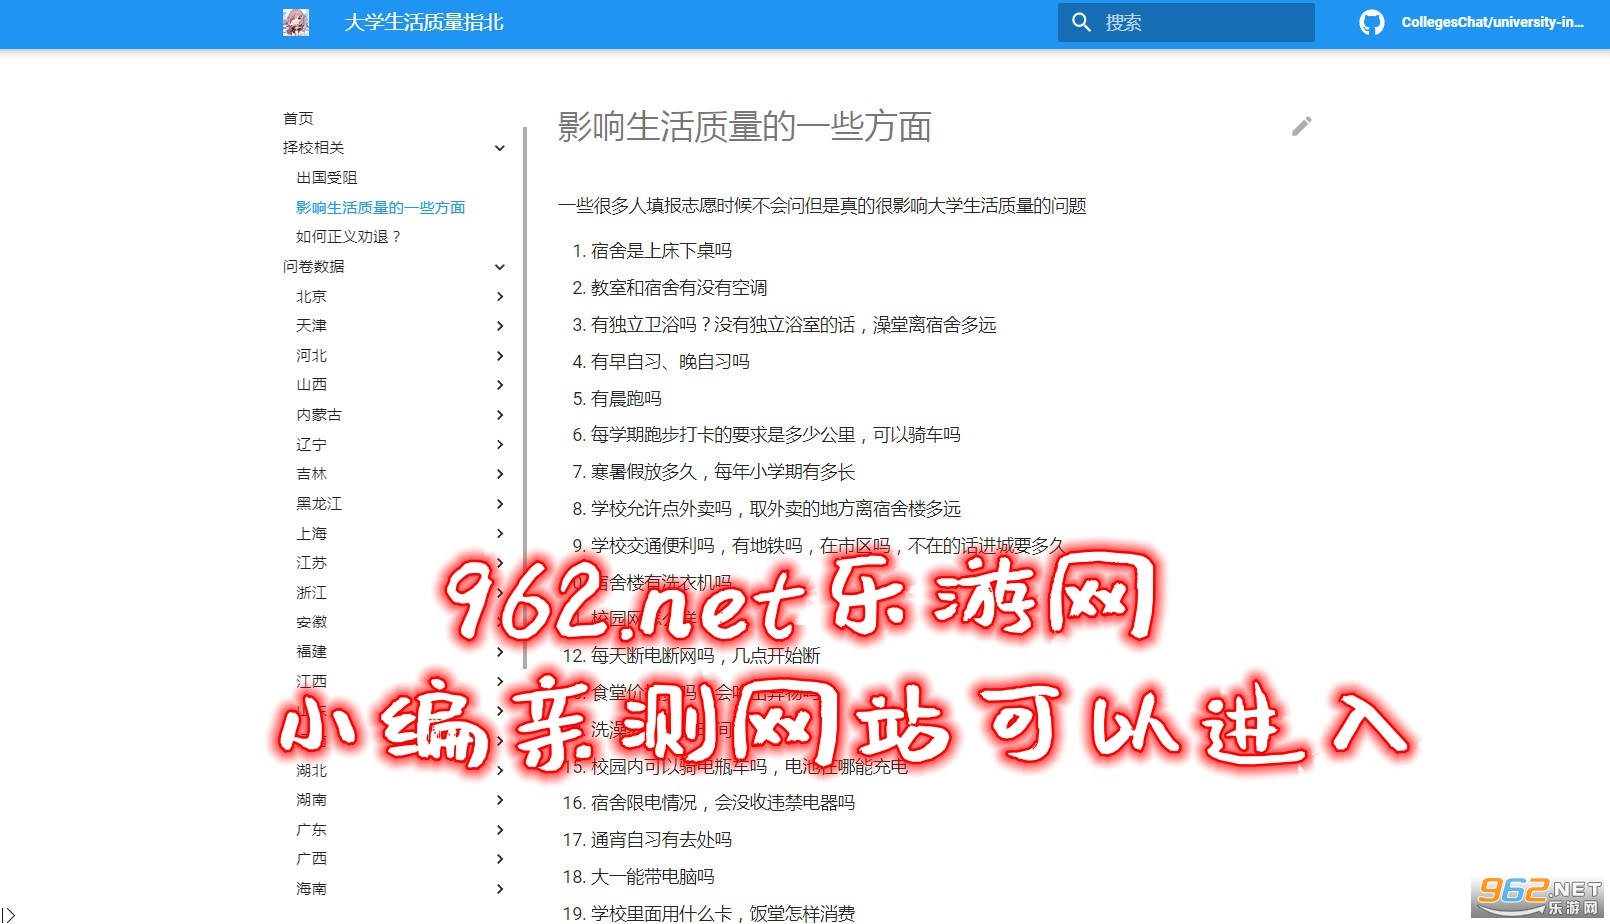Expand the 海南 chevron

point(500,889)
